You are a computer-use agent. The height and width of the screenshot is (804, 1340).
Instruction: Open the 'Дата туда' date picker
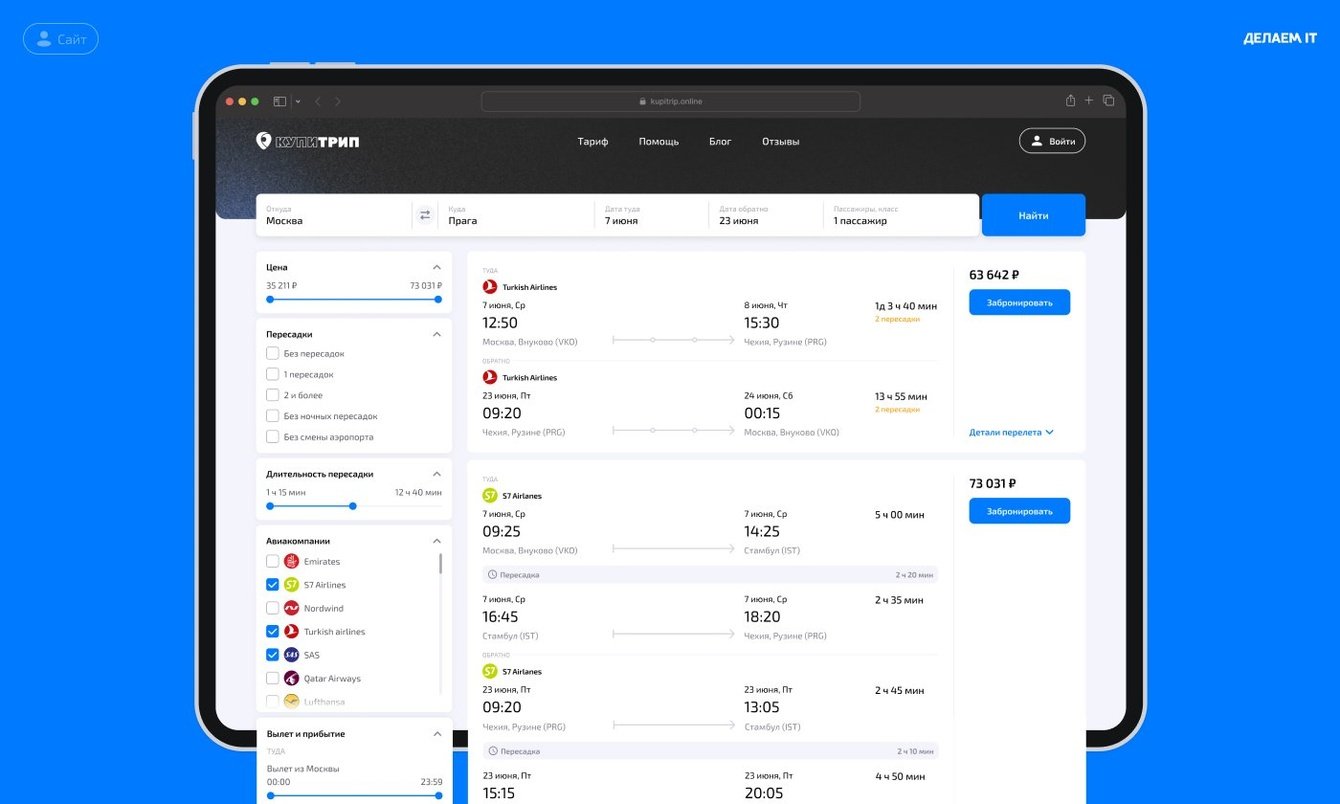point(651,215)
